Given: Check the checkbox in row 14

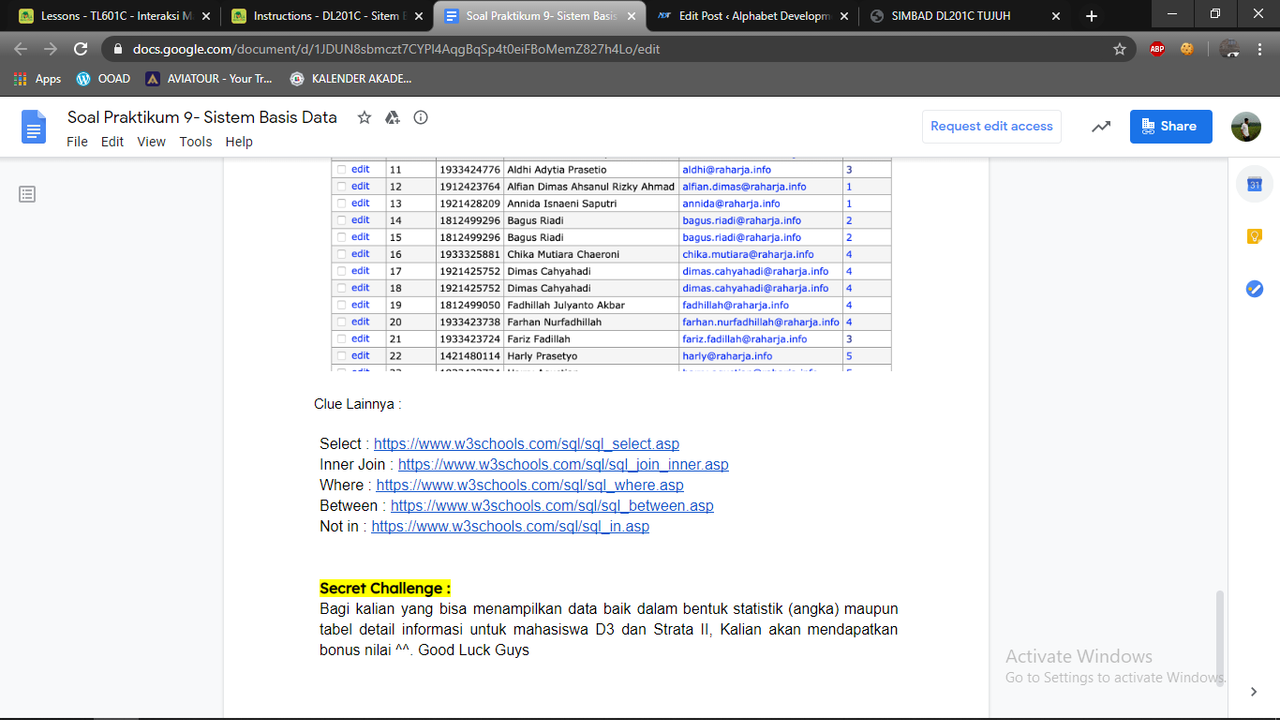Looking at the screenshot, I should 341,221.
